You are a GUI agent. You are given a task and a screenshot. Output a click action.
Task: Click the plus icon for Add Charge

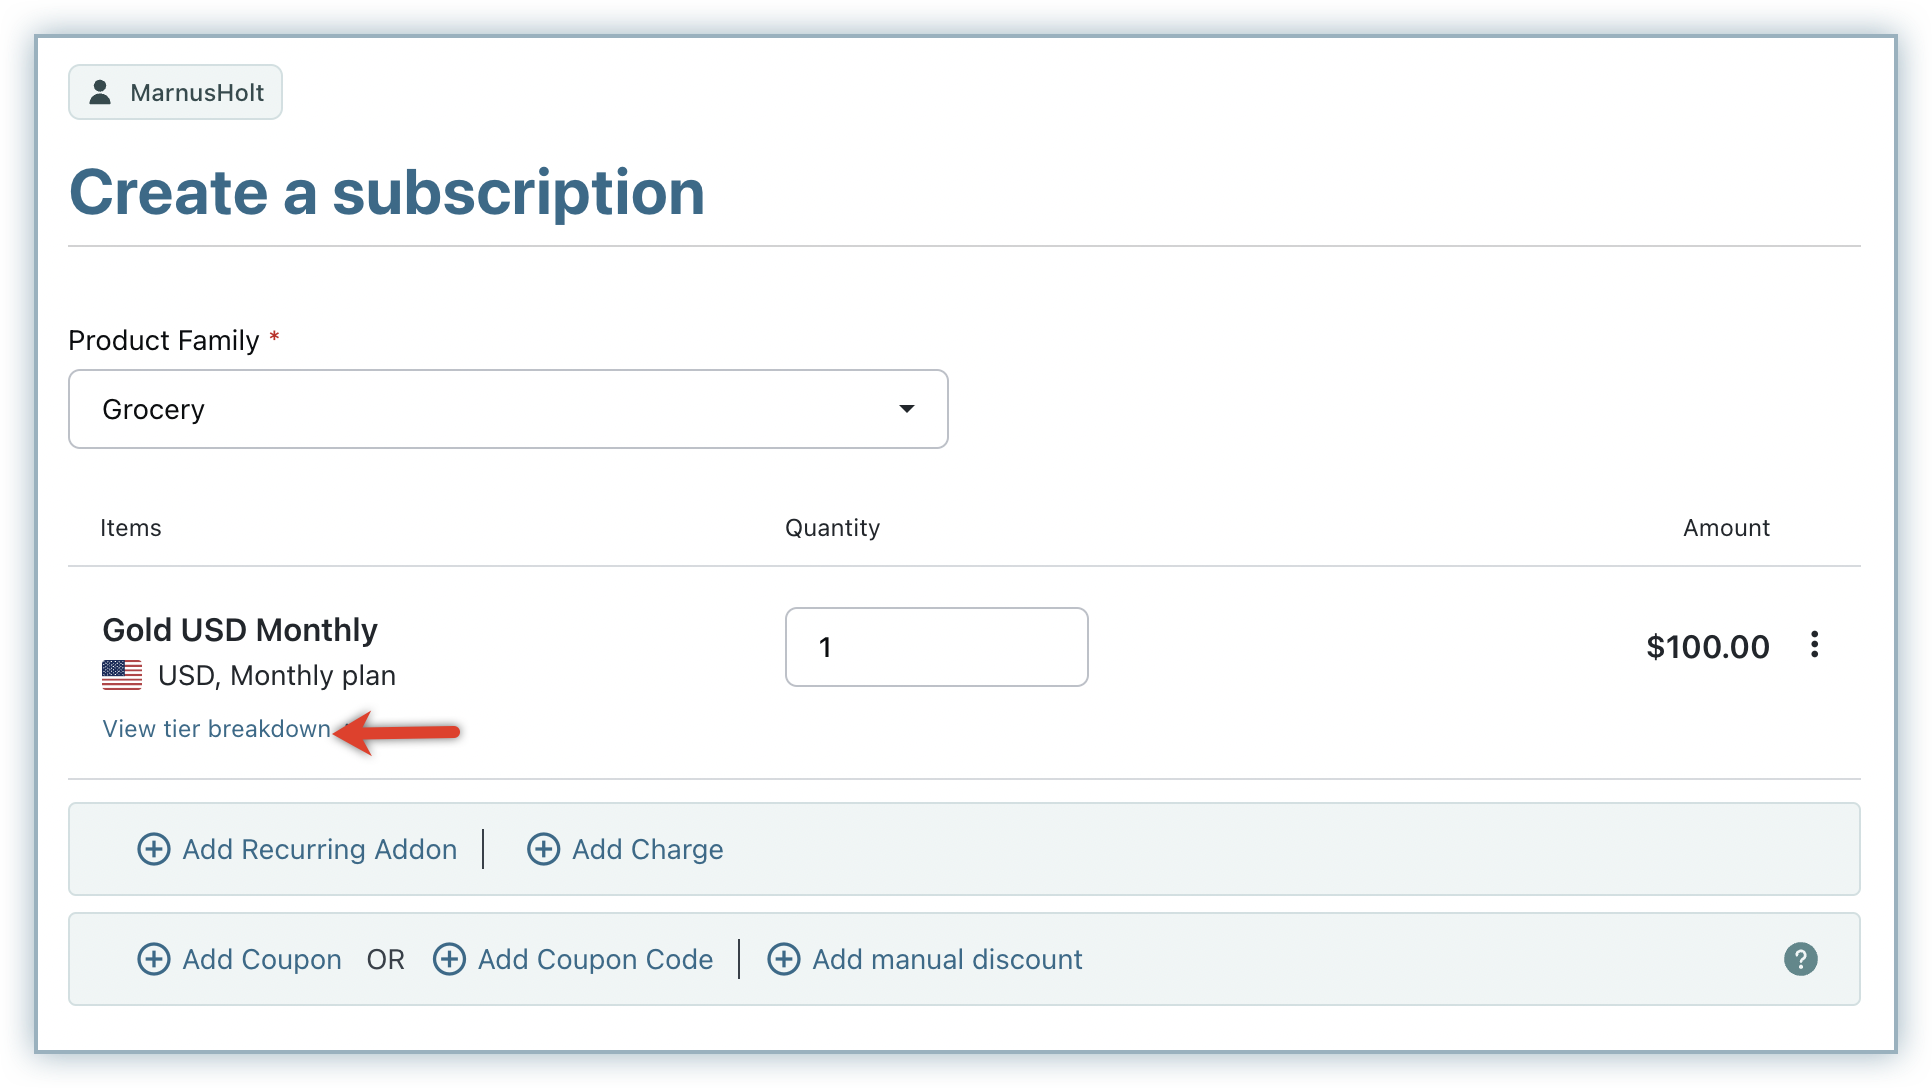tap(543, 849)
